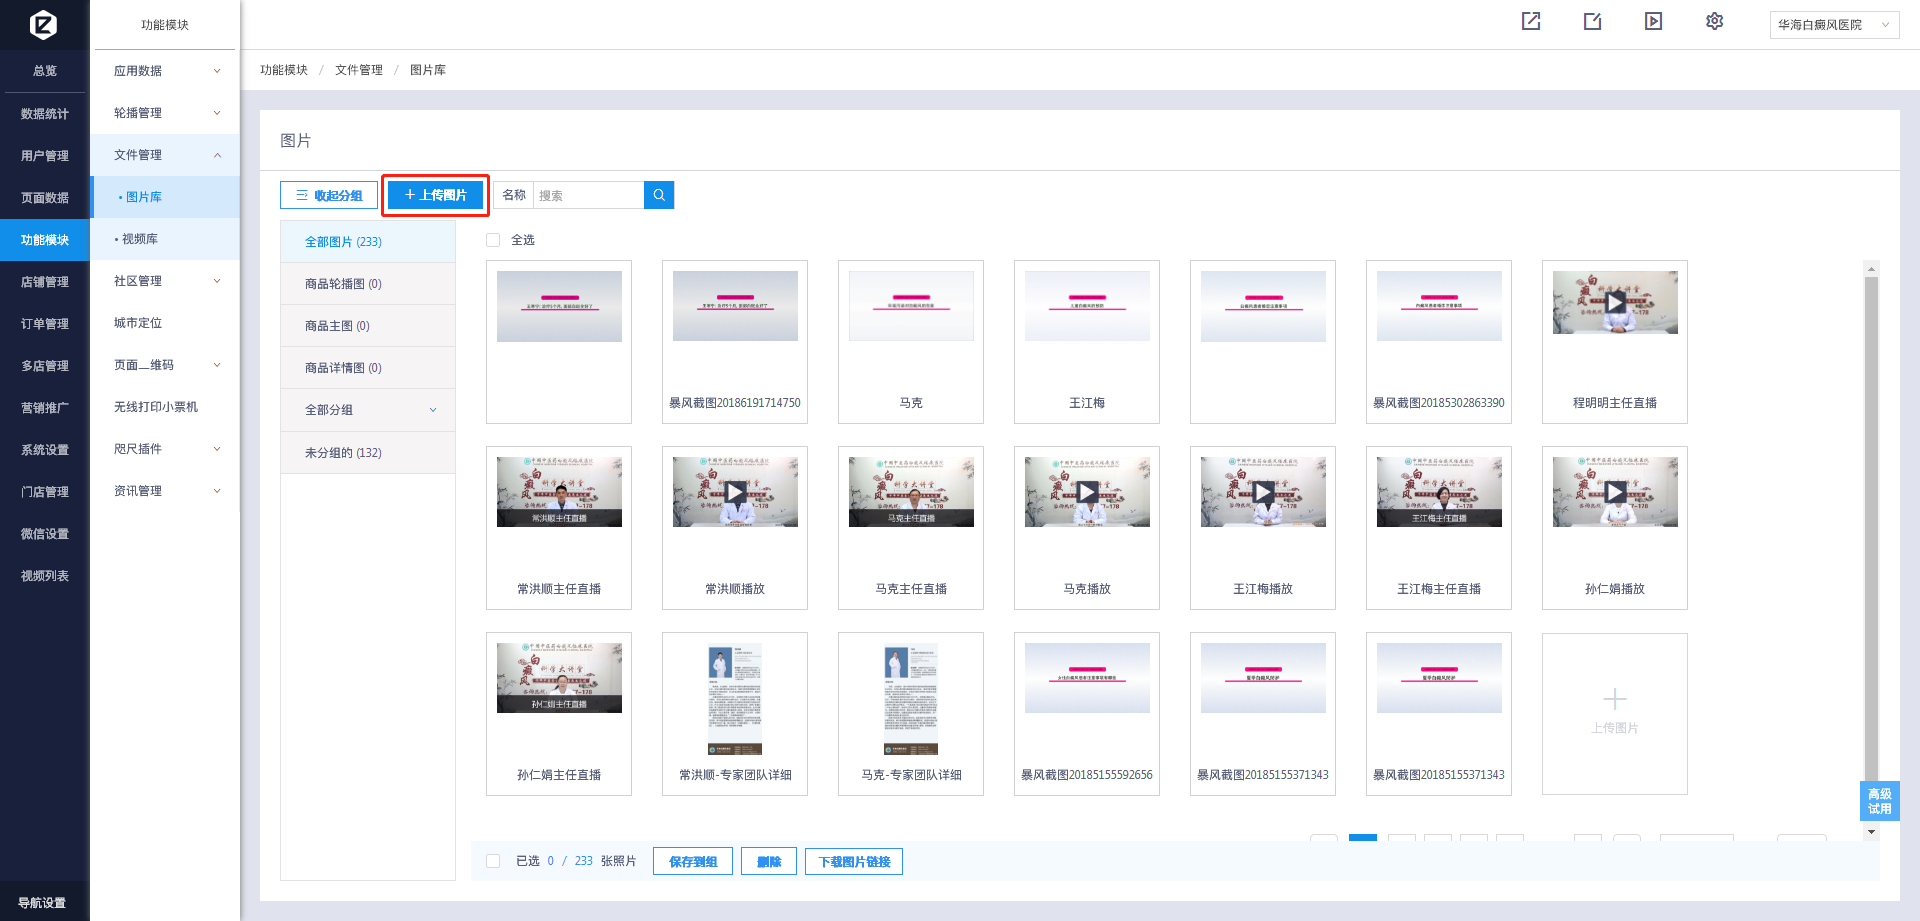
Task: Open the 华海白癜风医院 account dropdown
Action: (x=1833, y=25)
